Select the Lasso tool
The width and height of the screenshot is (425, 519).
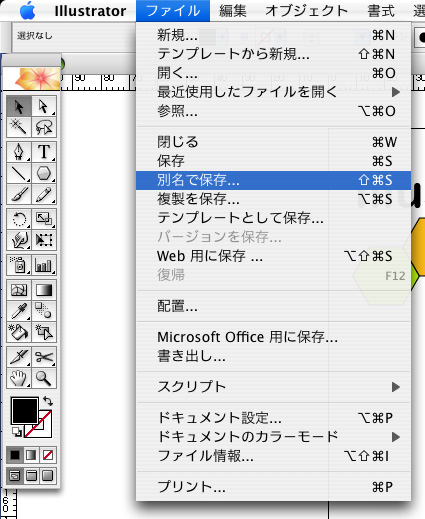[44, 127]
